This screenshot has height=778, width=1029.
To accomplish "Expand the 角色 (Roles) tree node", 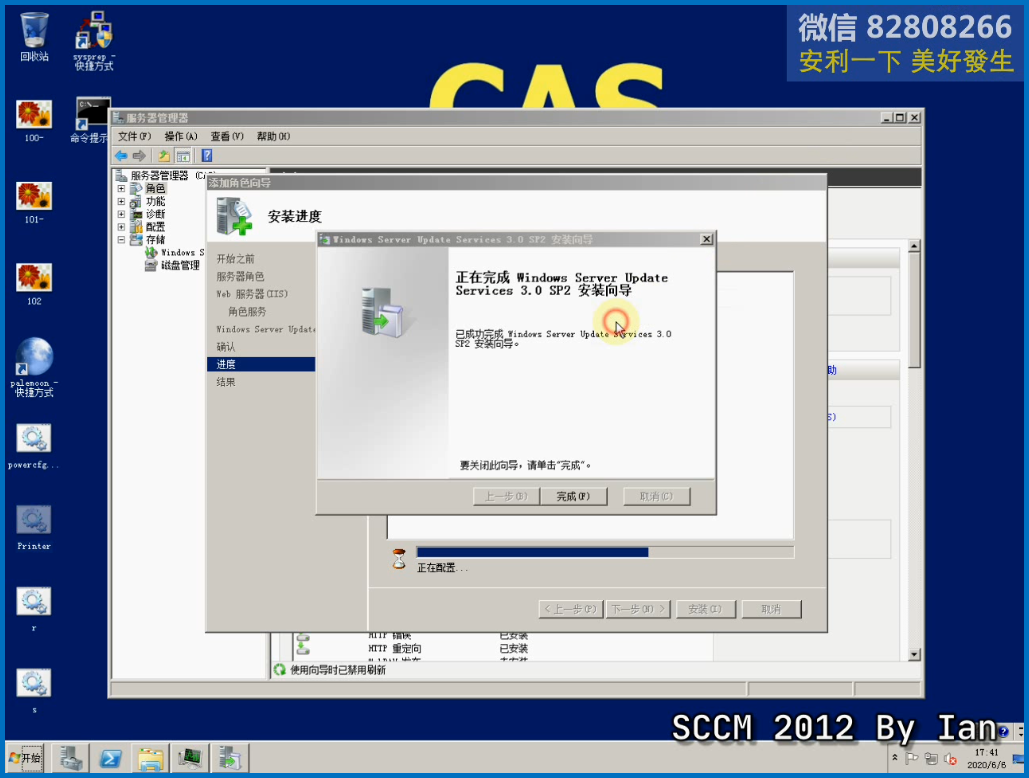I will [x=121, y=189].
